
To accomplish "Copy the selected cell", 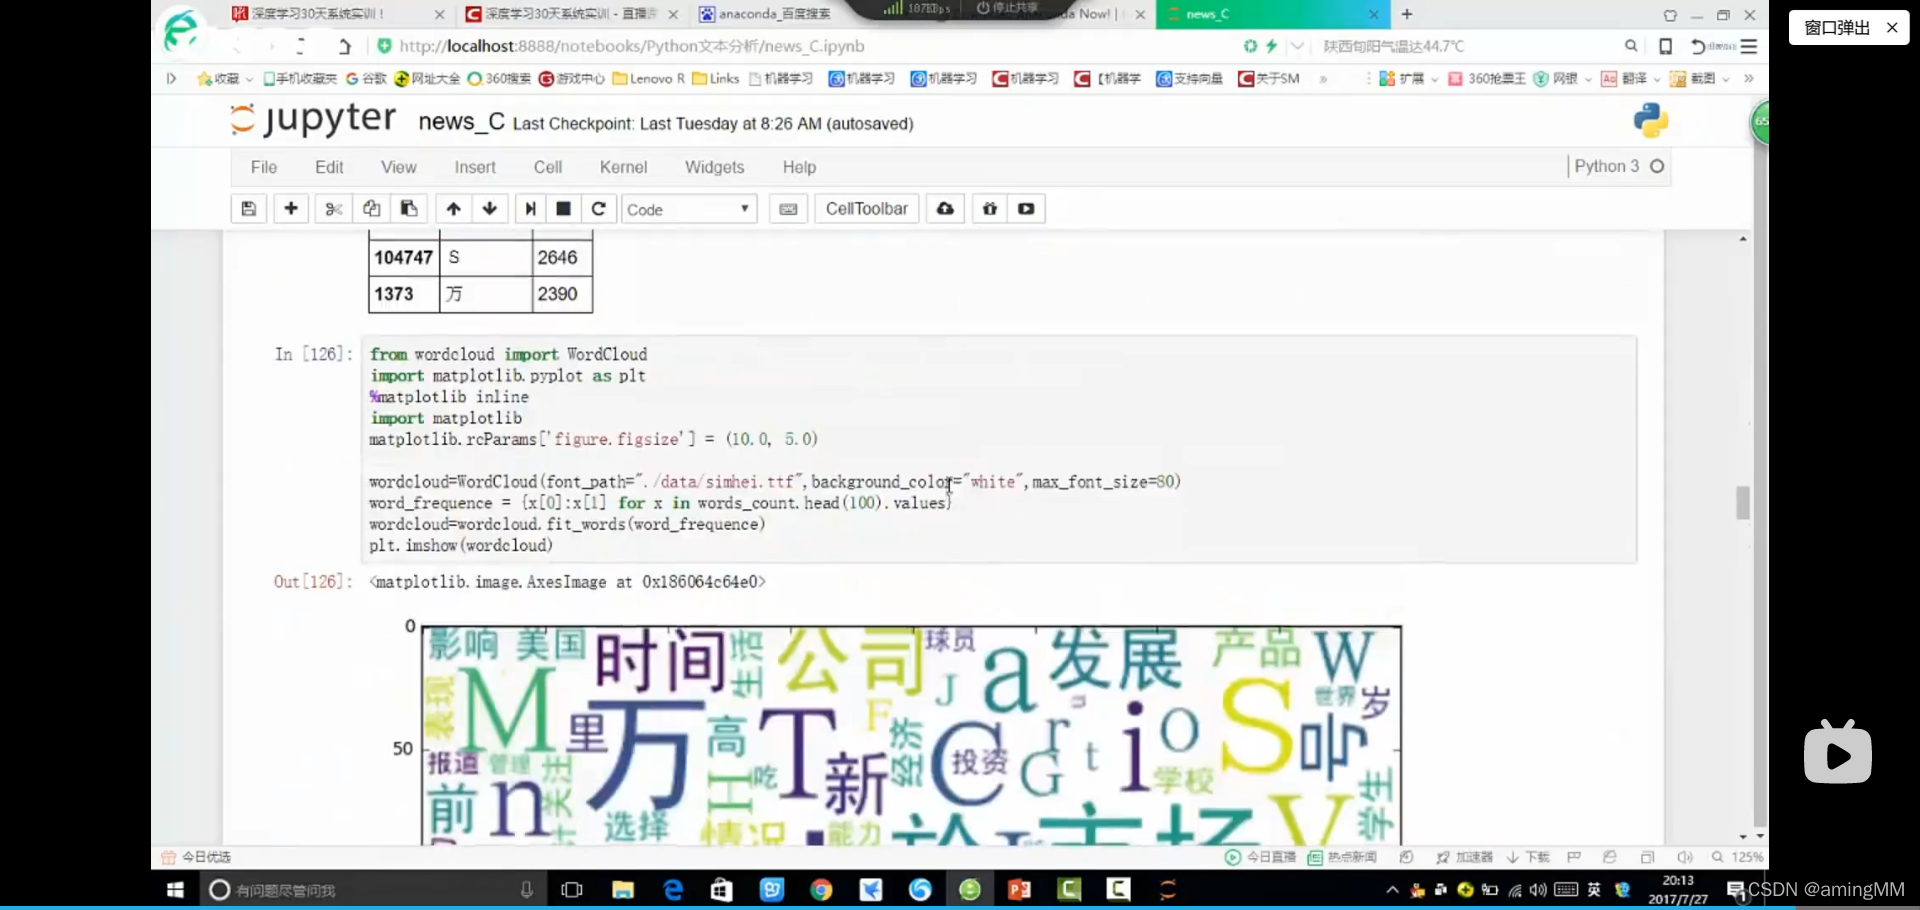I will (371, 209).
